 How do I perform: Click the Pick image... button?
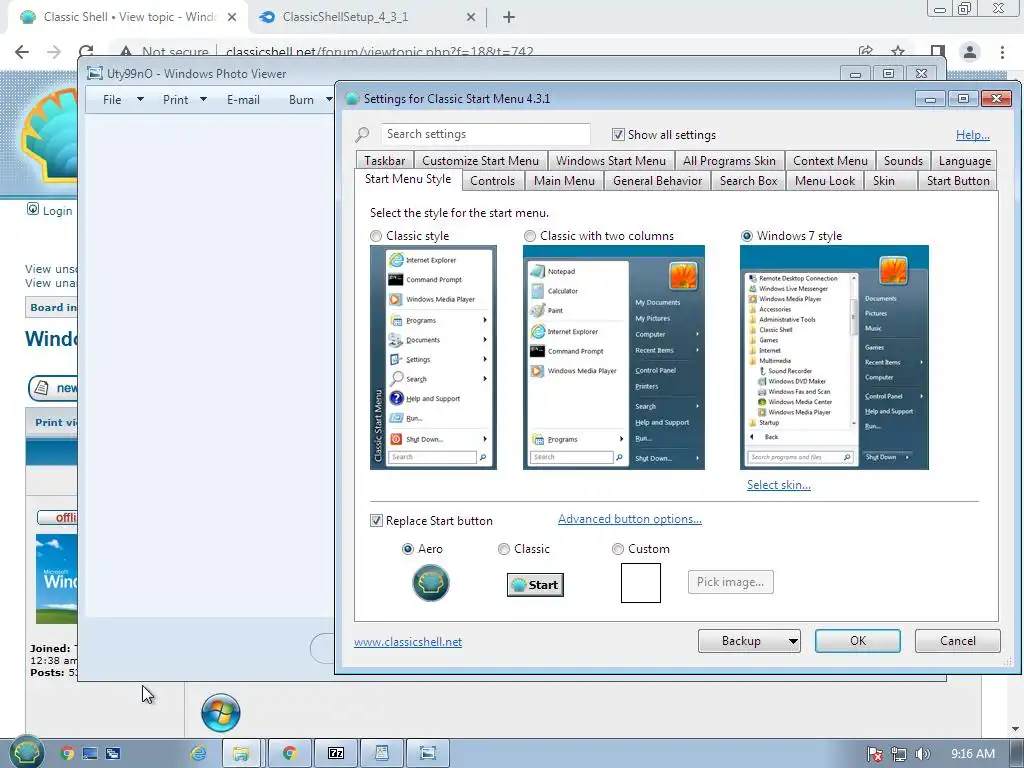click(730, 582)
